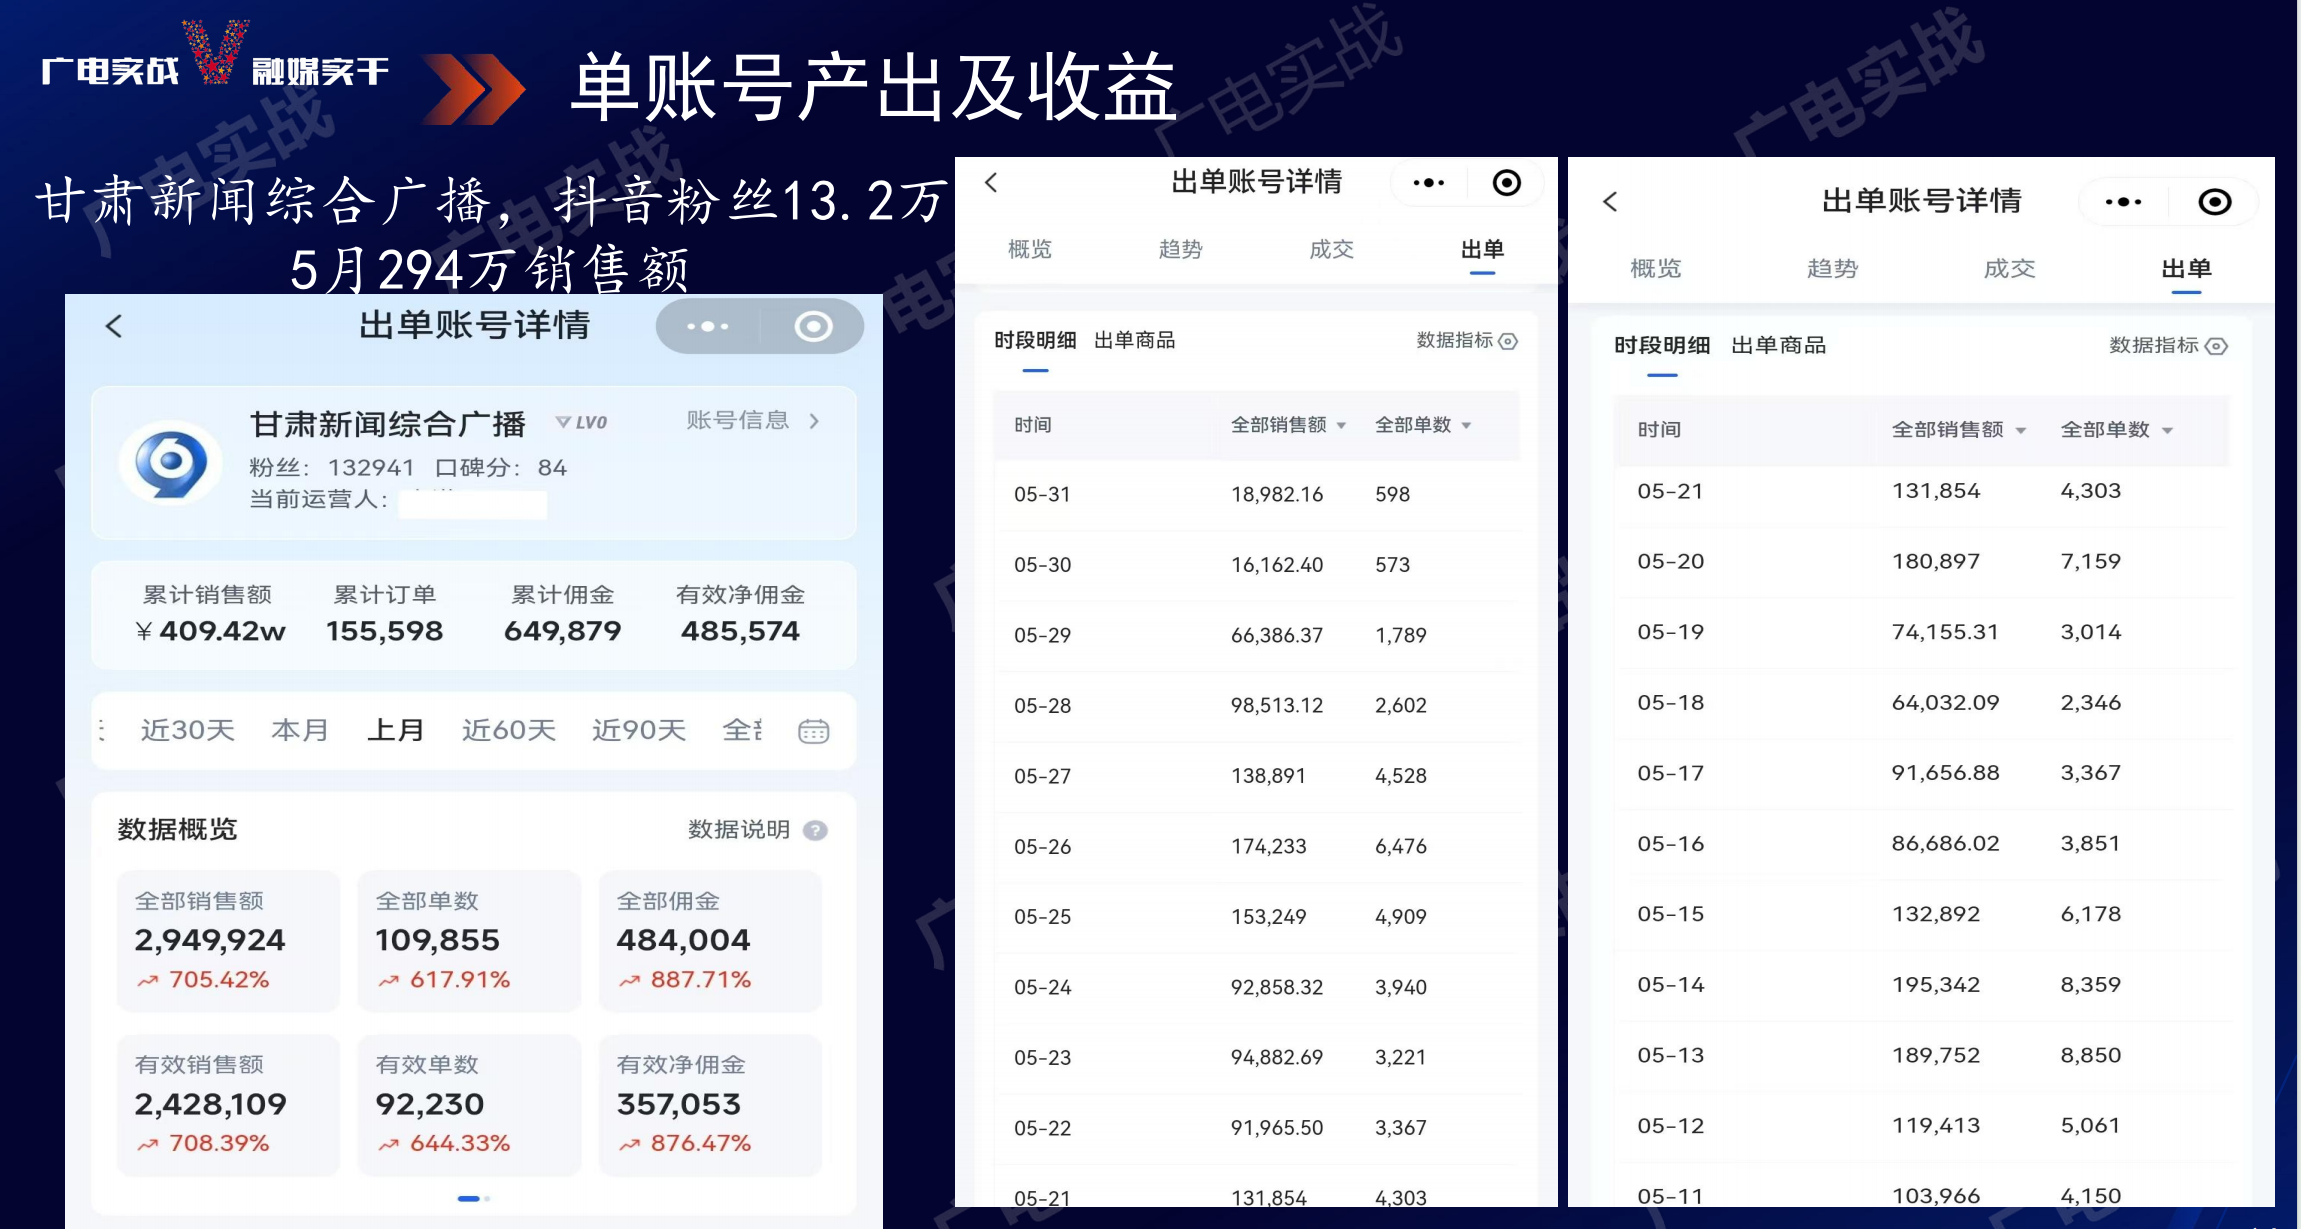2301x1229 pixels.
Task: Tap circular record icon in right phone header
Action: coord(2214,202)
